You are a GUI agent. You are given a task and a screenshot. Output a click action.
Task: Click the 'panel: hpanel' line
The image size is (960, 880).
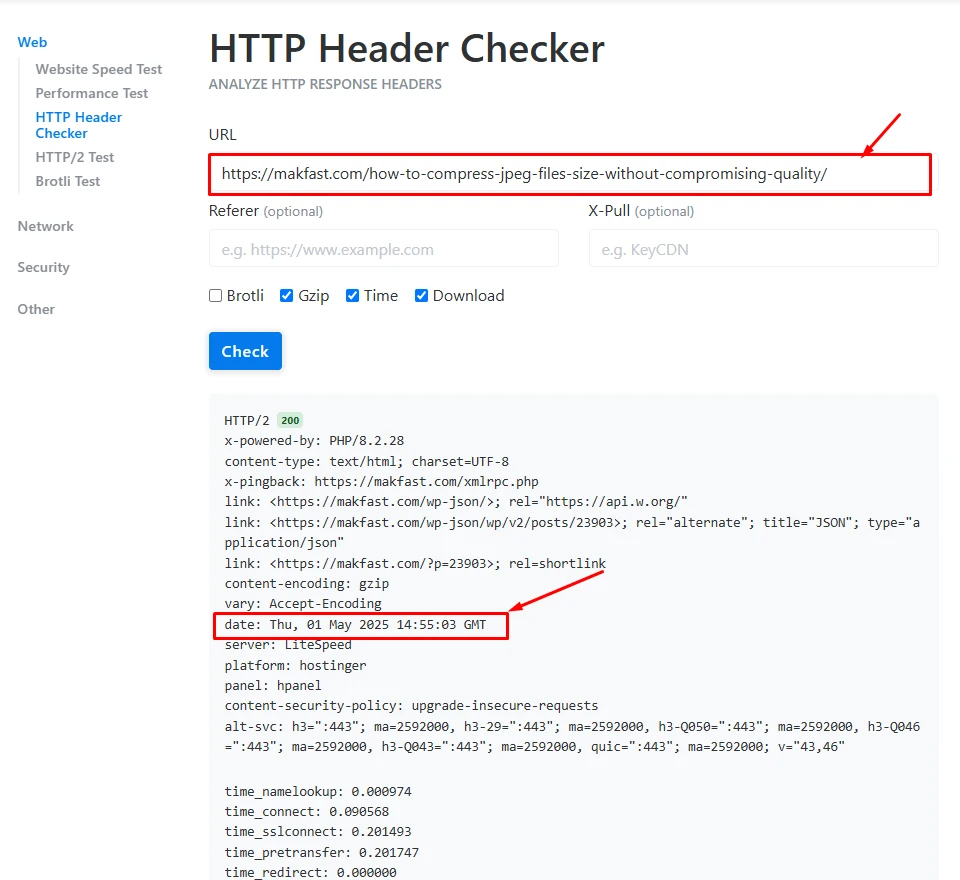tap(273, 686)
